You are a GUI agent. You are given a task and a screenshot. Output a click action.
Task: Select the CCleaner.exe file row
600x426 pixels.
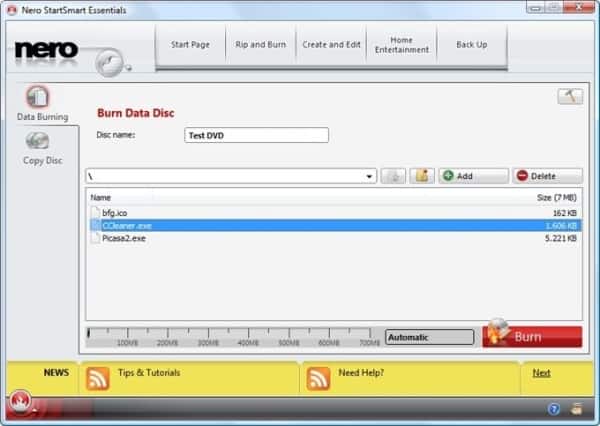point(334,225)
